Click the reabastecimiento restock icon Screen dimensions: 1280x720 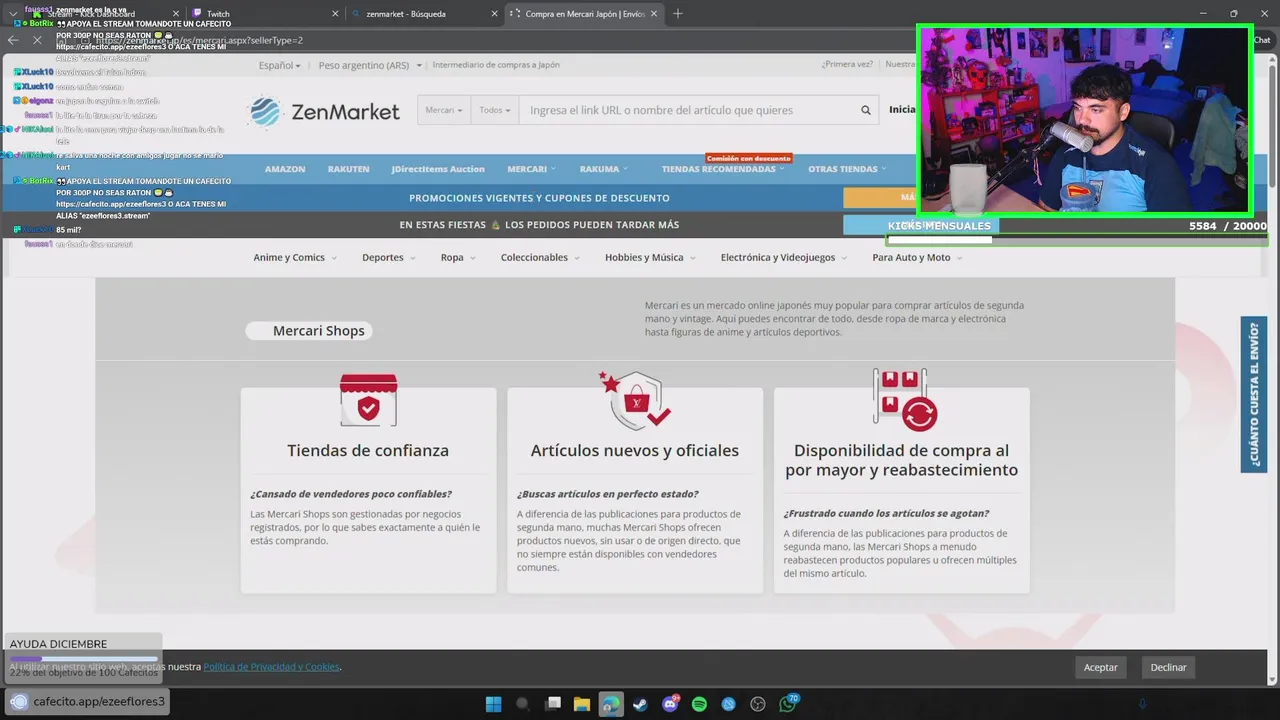coord(905,400)
